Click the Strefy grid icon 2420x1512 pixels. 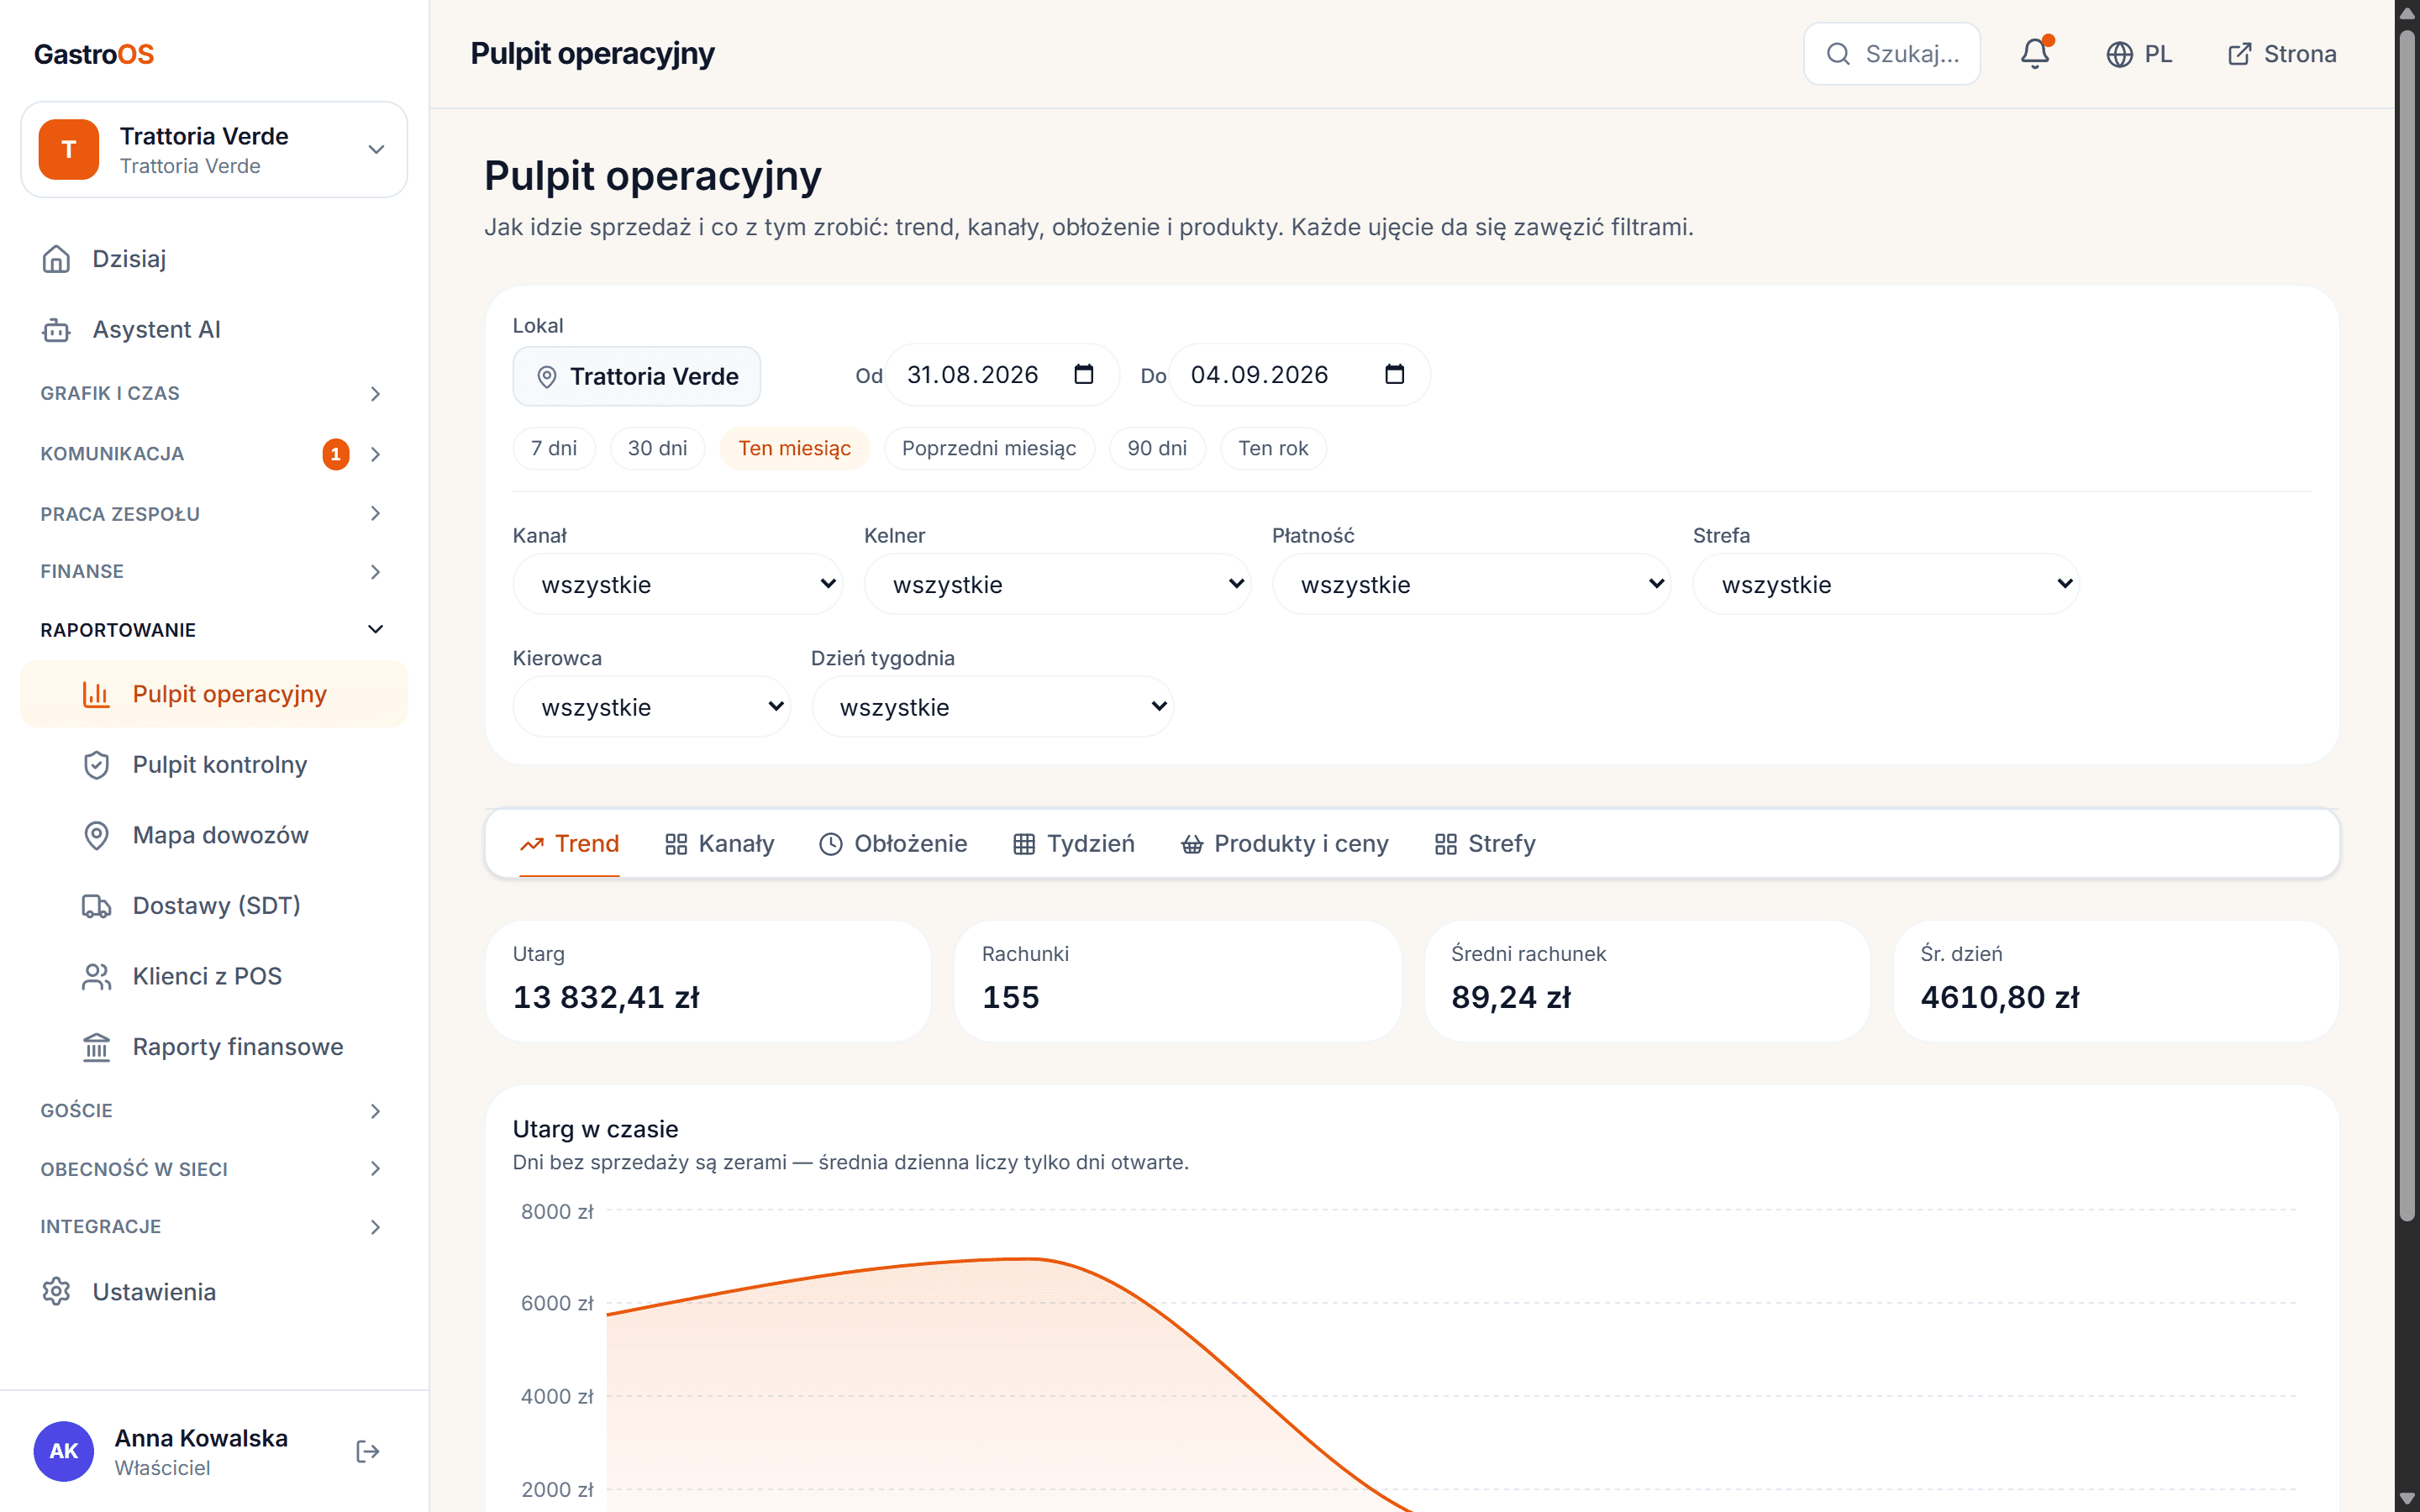pyautogui.click(x=1446, y=844)
